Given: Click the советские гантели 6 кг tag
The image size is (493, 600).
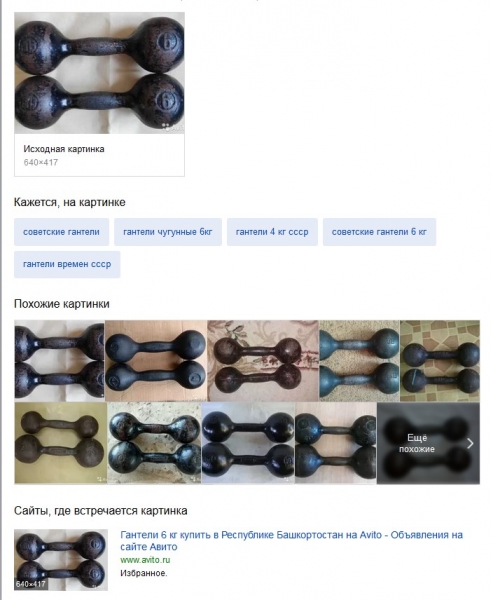Looking at the screenshot, I should (379, 232).
